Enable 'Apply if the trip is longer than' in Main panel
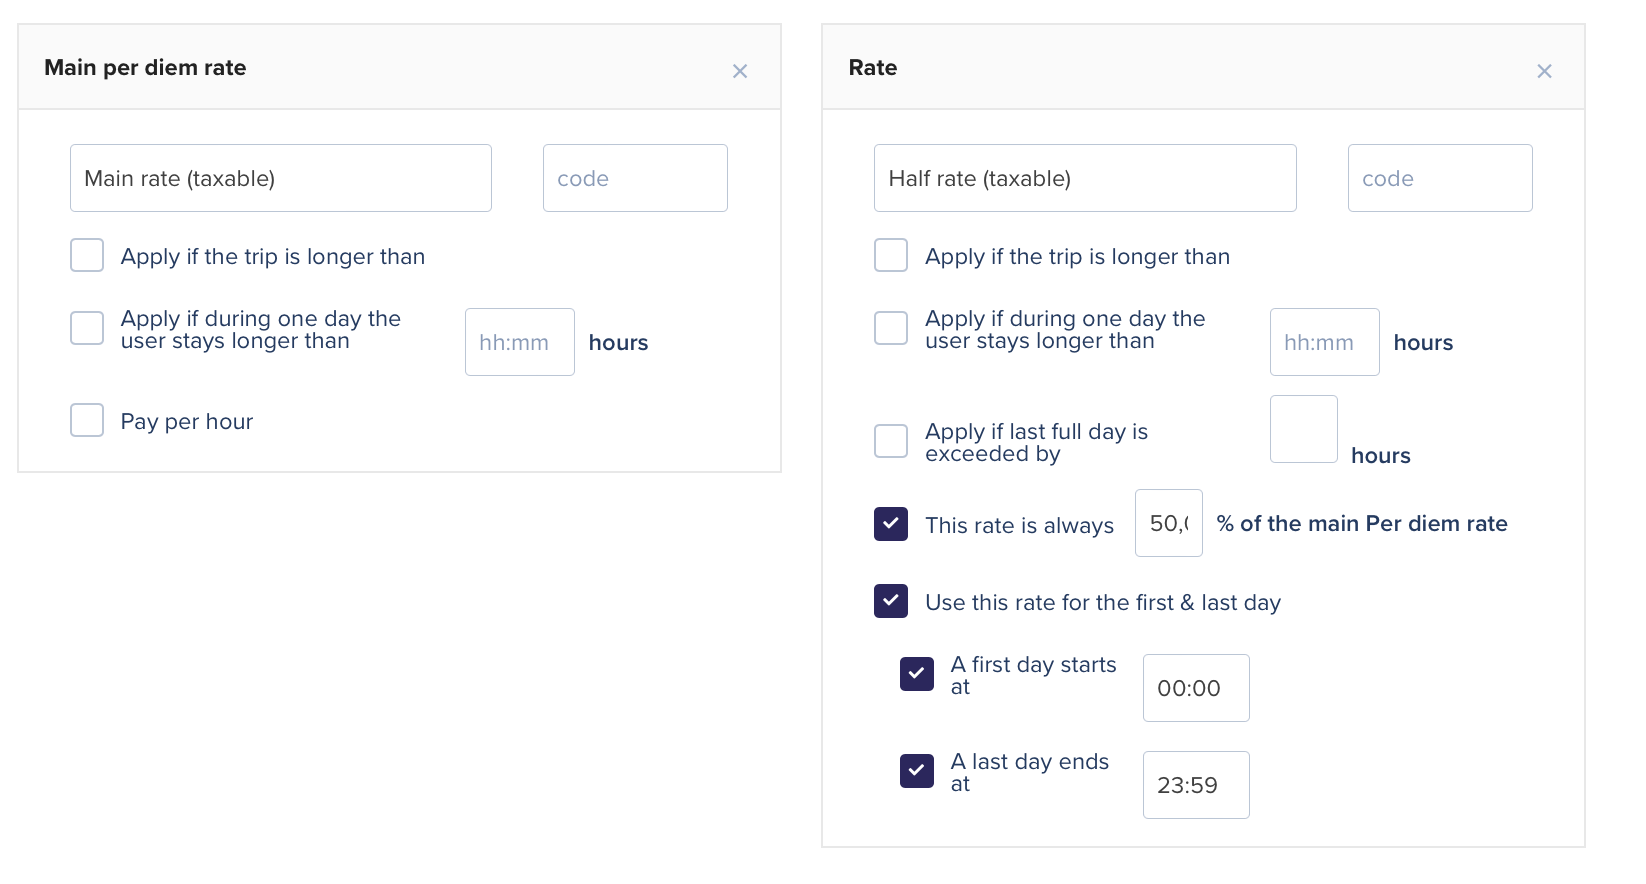This screenshot has width=1646, height=884. [x=87, y=255]
